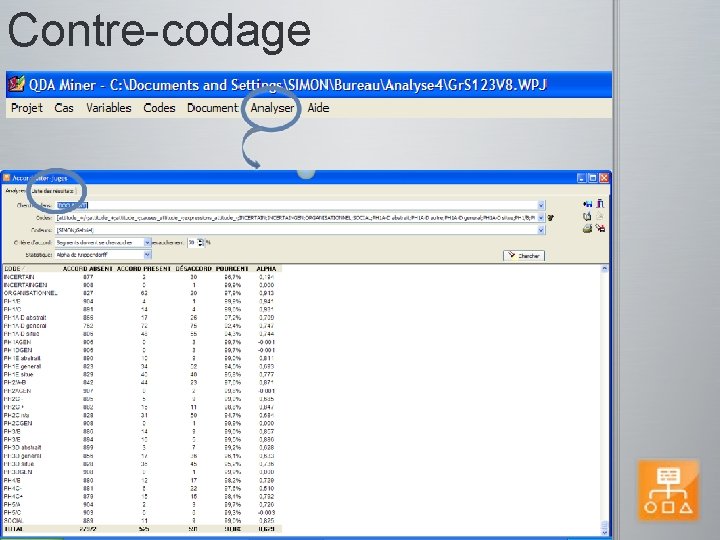Sort by the ACCORD PRESENT column header
The height and width of the screenshot is (540, 720).
tap(144, 269)
